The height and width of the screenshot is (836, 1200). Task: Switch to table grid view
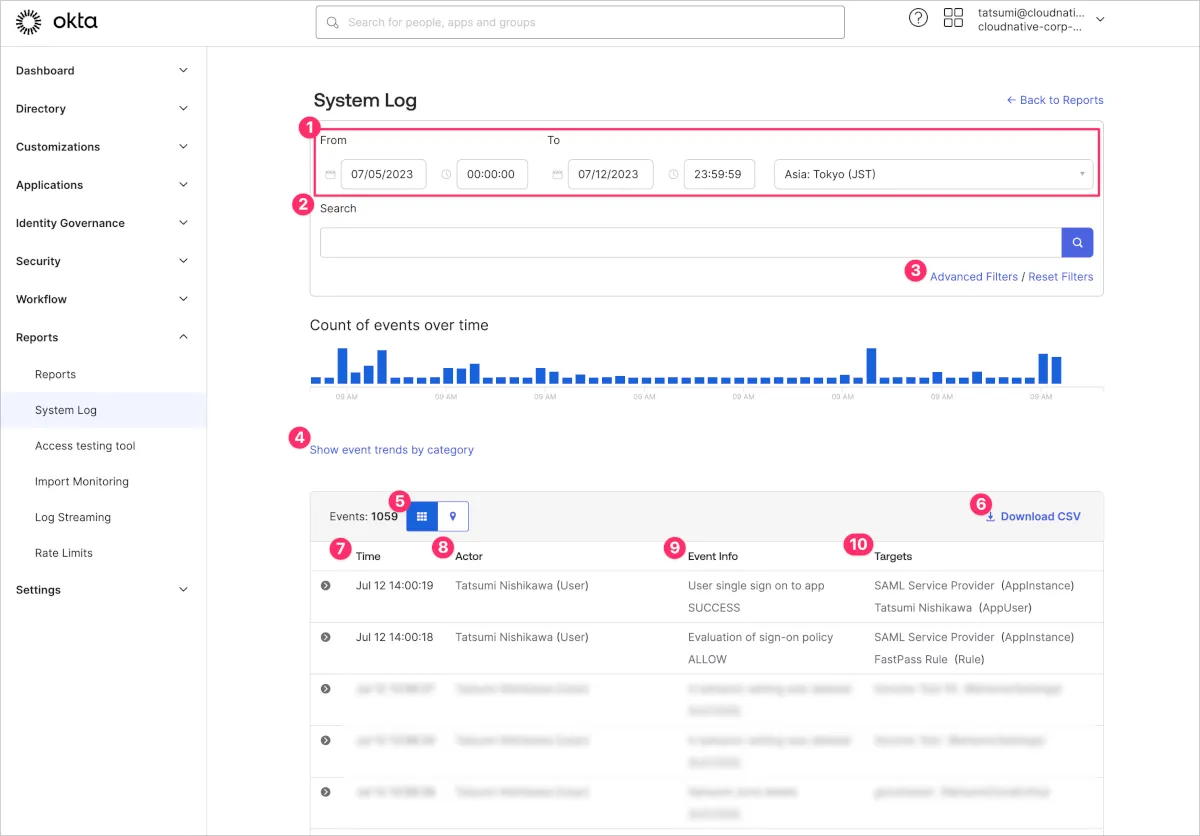[422, 516]
